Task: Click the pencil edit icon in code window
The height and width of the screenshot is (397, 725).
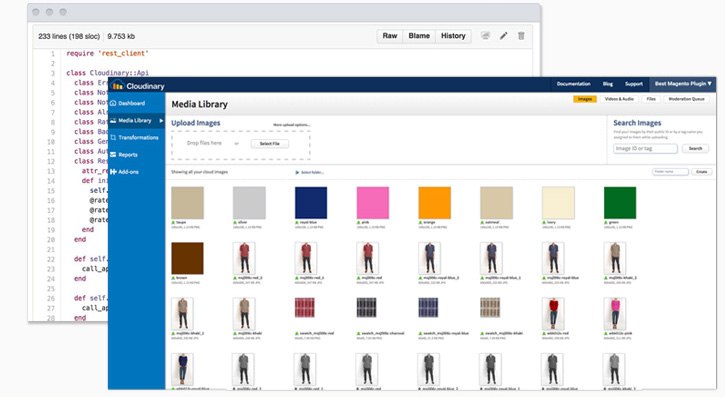Action: point(504,36)
